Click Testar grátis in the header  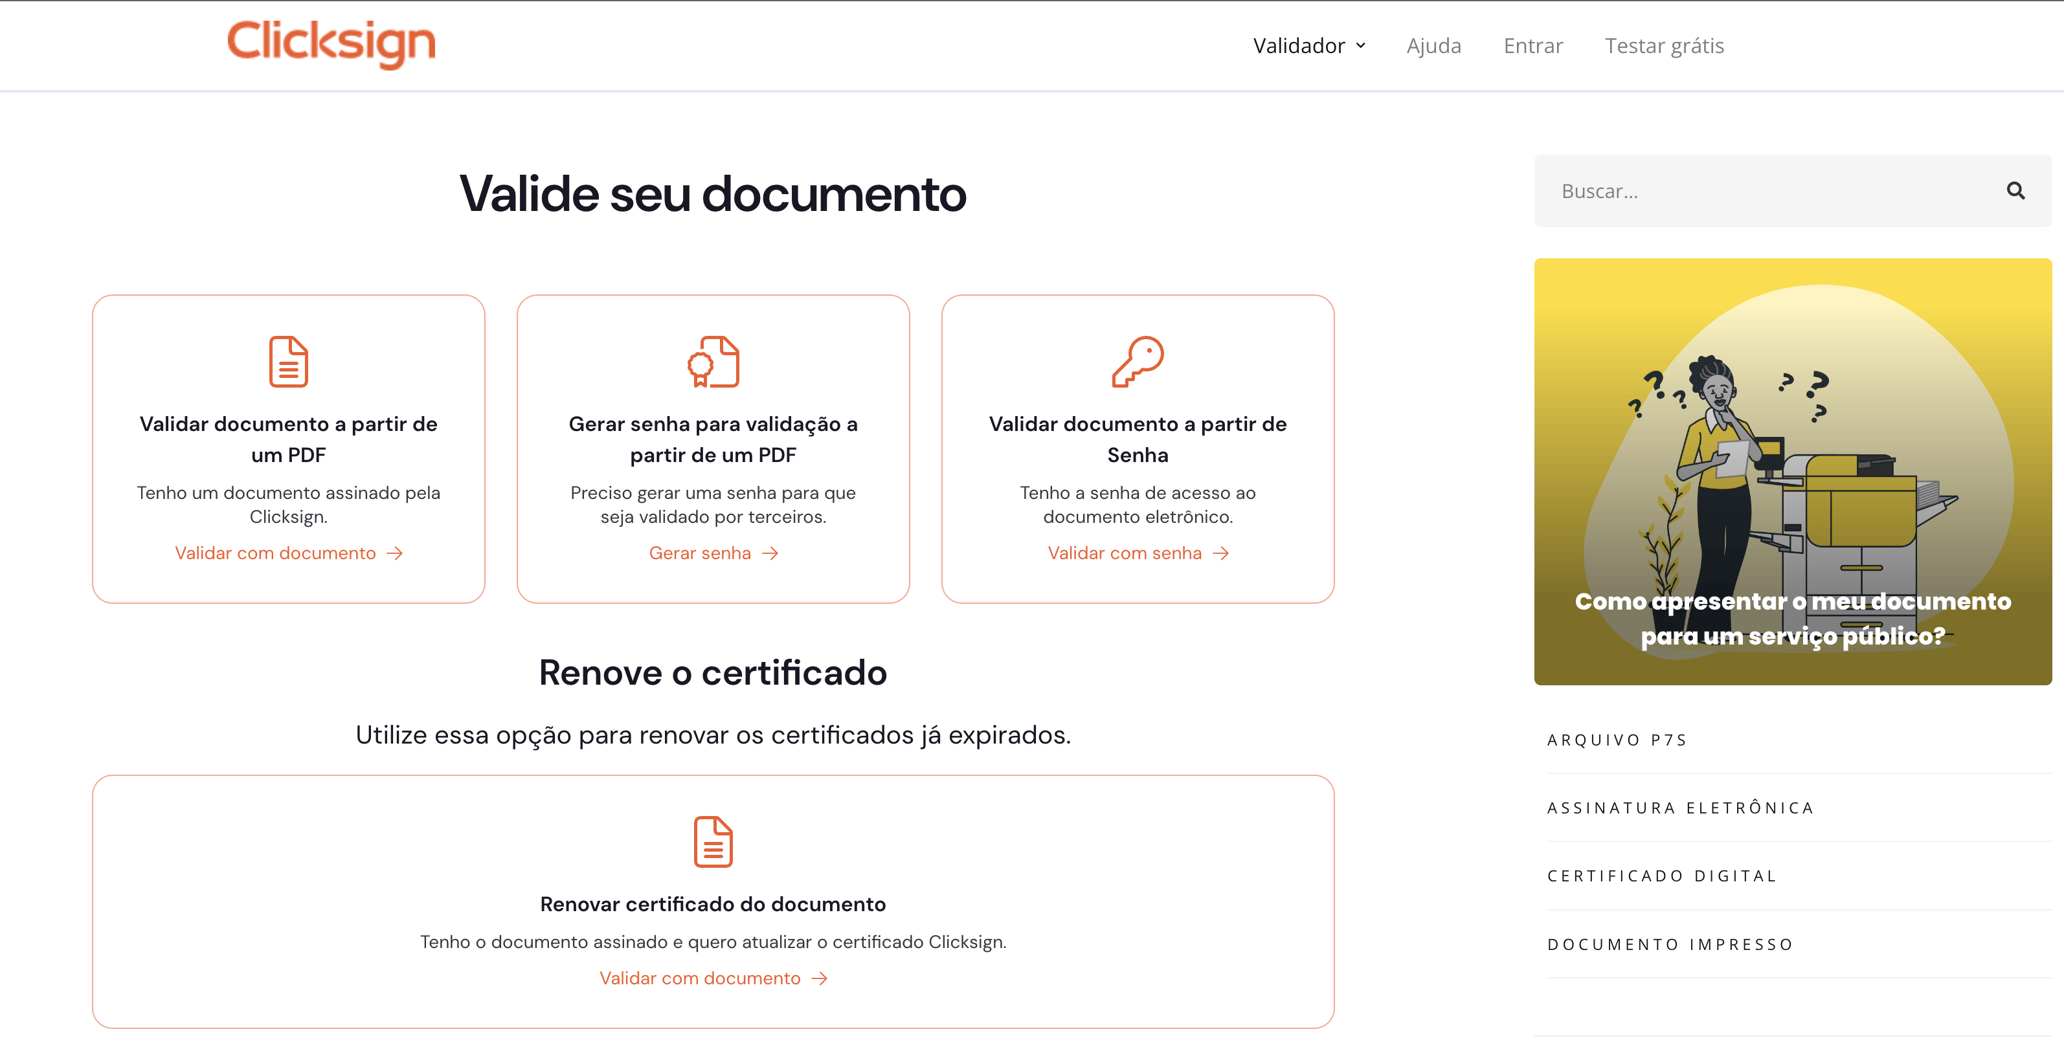[x=1664, y=45]
